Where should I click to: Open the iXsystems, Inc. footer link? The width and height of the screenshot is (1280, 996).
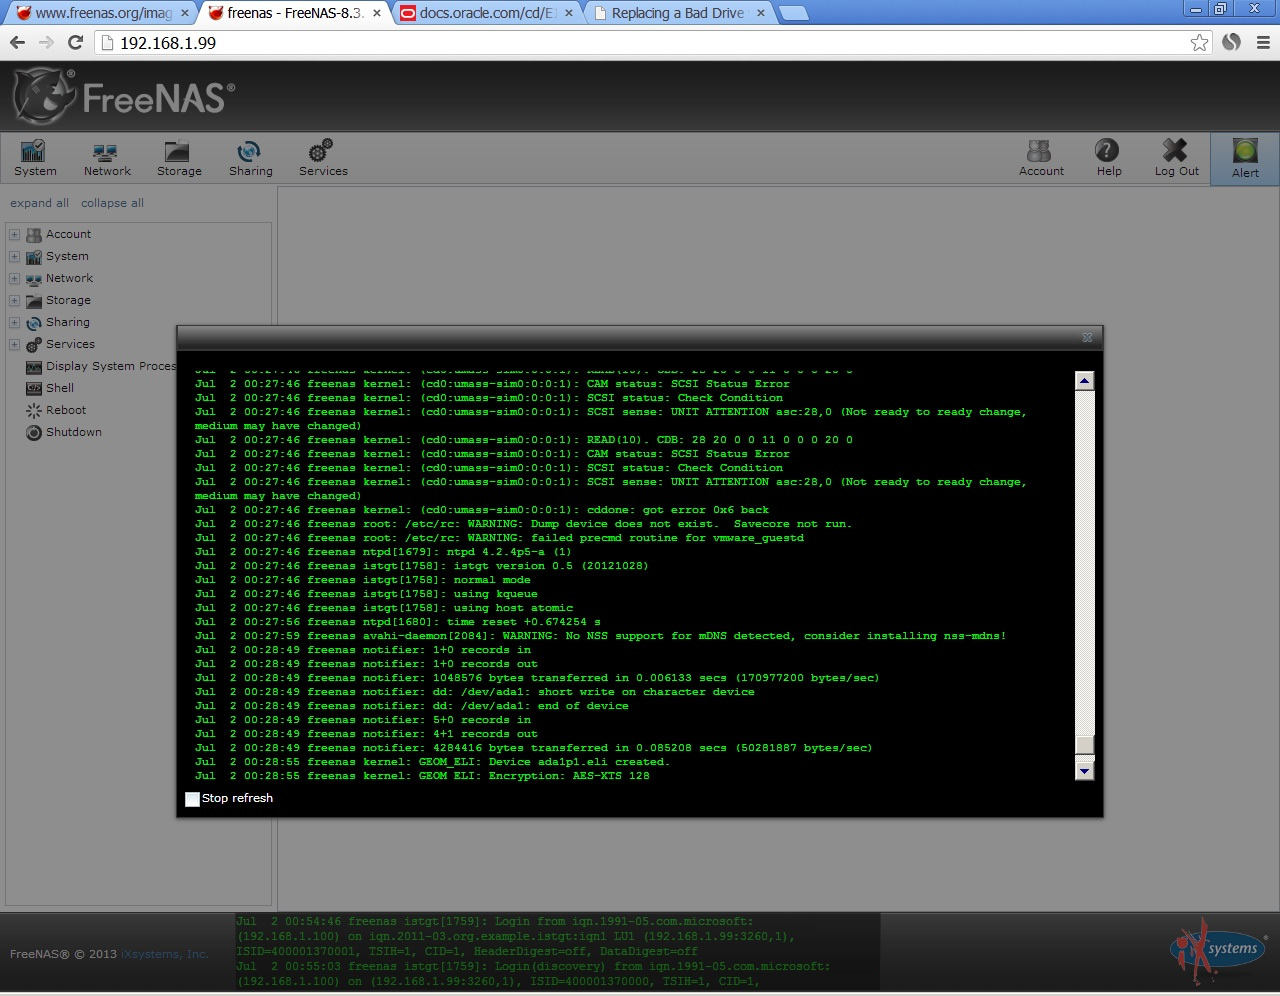coord(165,954)
